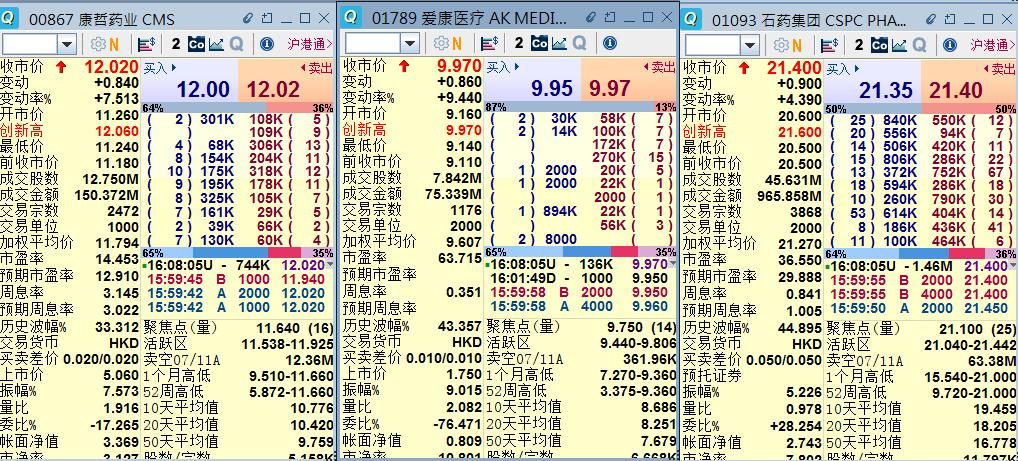Open chart icon in 00867 CMS window
The width and height of the screenshot is (1018, 461).
216,44
